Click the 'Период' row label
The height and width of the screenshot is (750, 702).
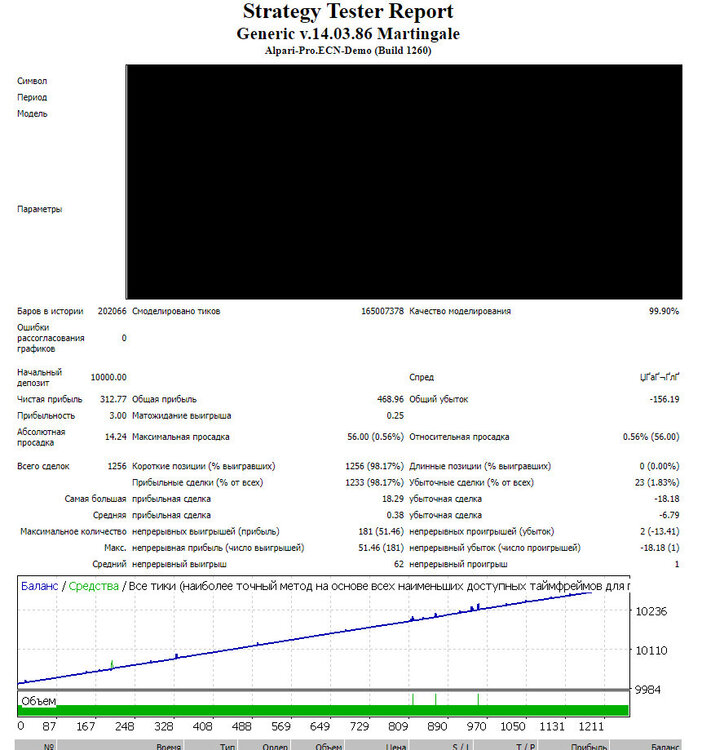point(32,97)
